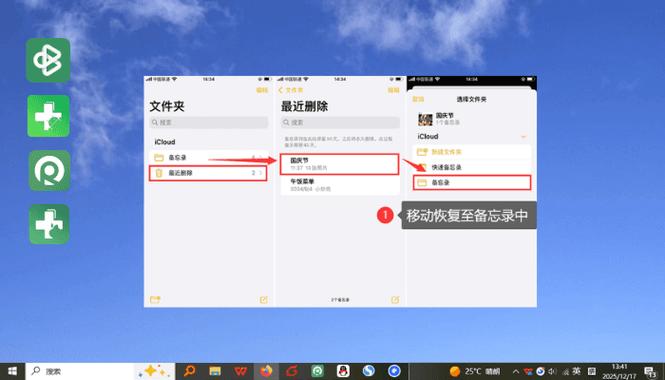Open the 25°C 晴朗 weather widget
Viewport: 665px width, 380px height.
(x=475, y=372)
